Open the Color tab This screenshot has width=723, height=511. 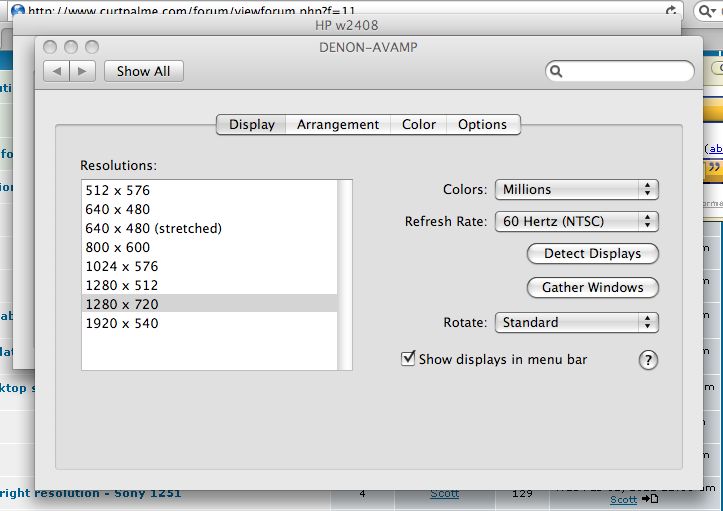(418, 125)
